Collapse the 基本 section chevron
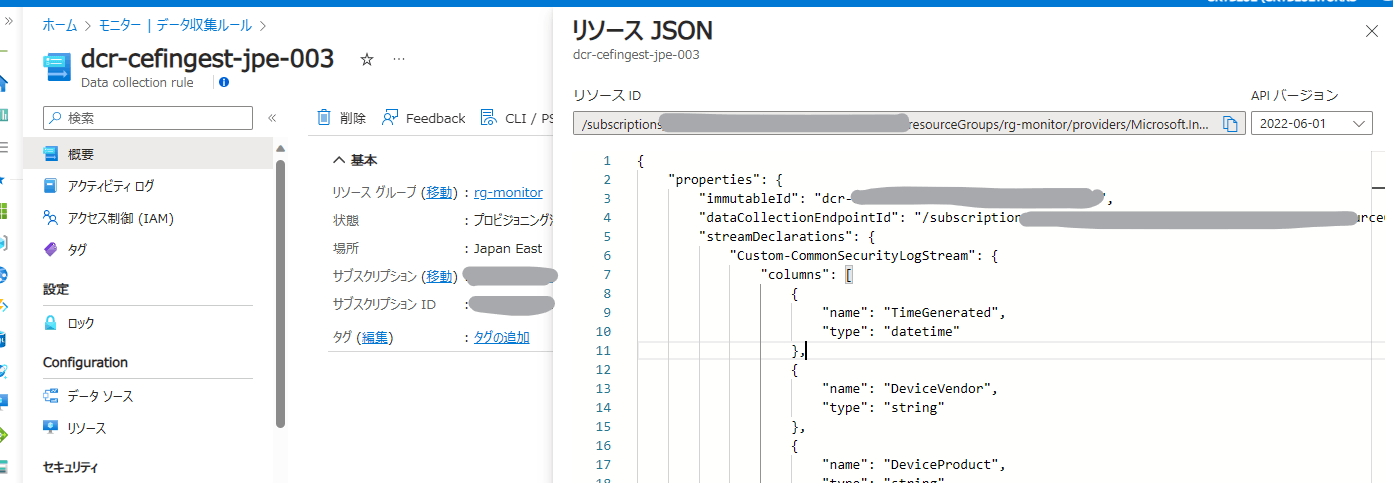This screenshot has height=483, width=1393. coord(338,160)
